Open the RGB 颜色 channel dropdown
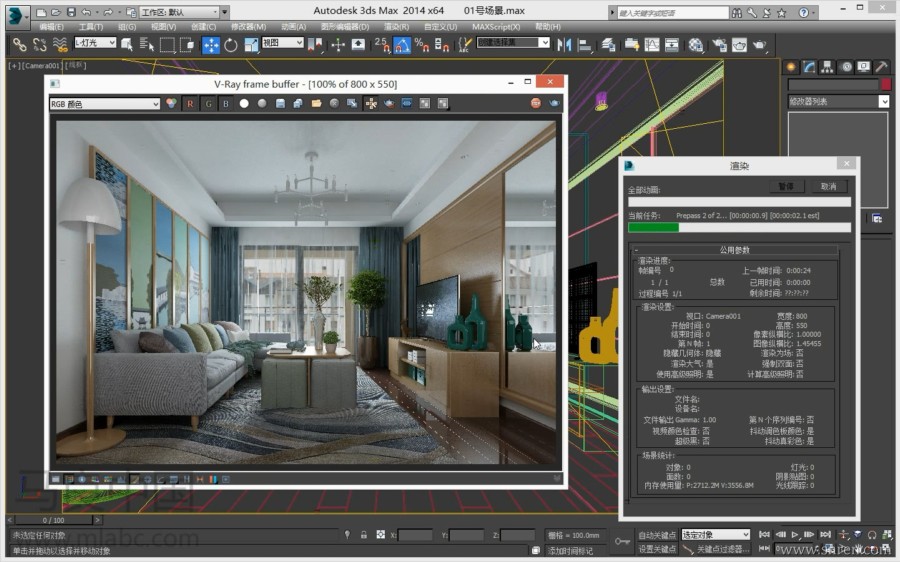 click(104, 103)
